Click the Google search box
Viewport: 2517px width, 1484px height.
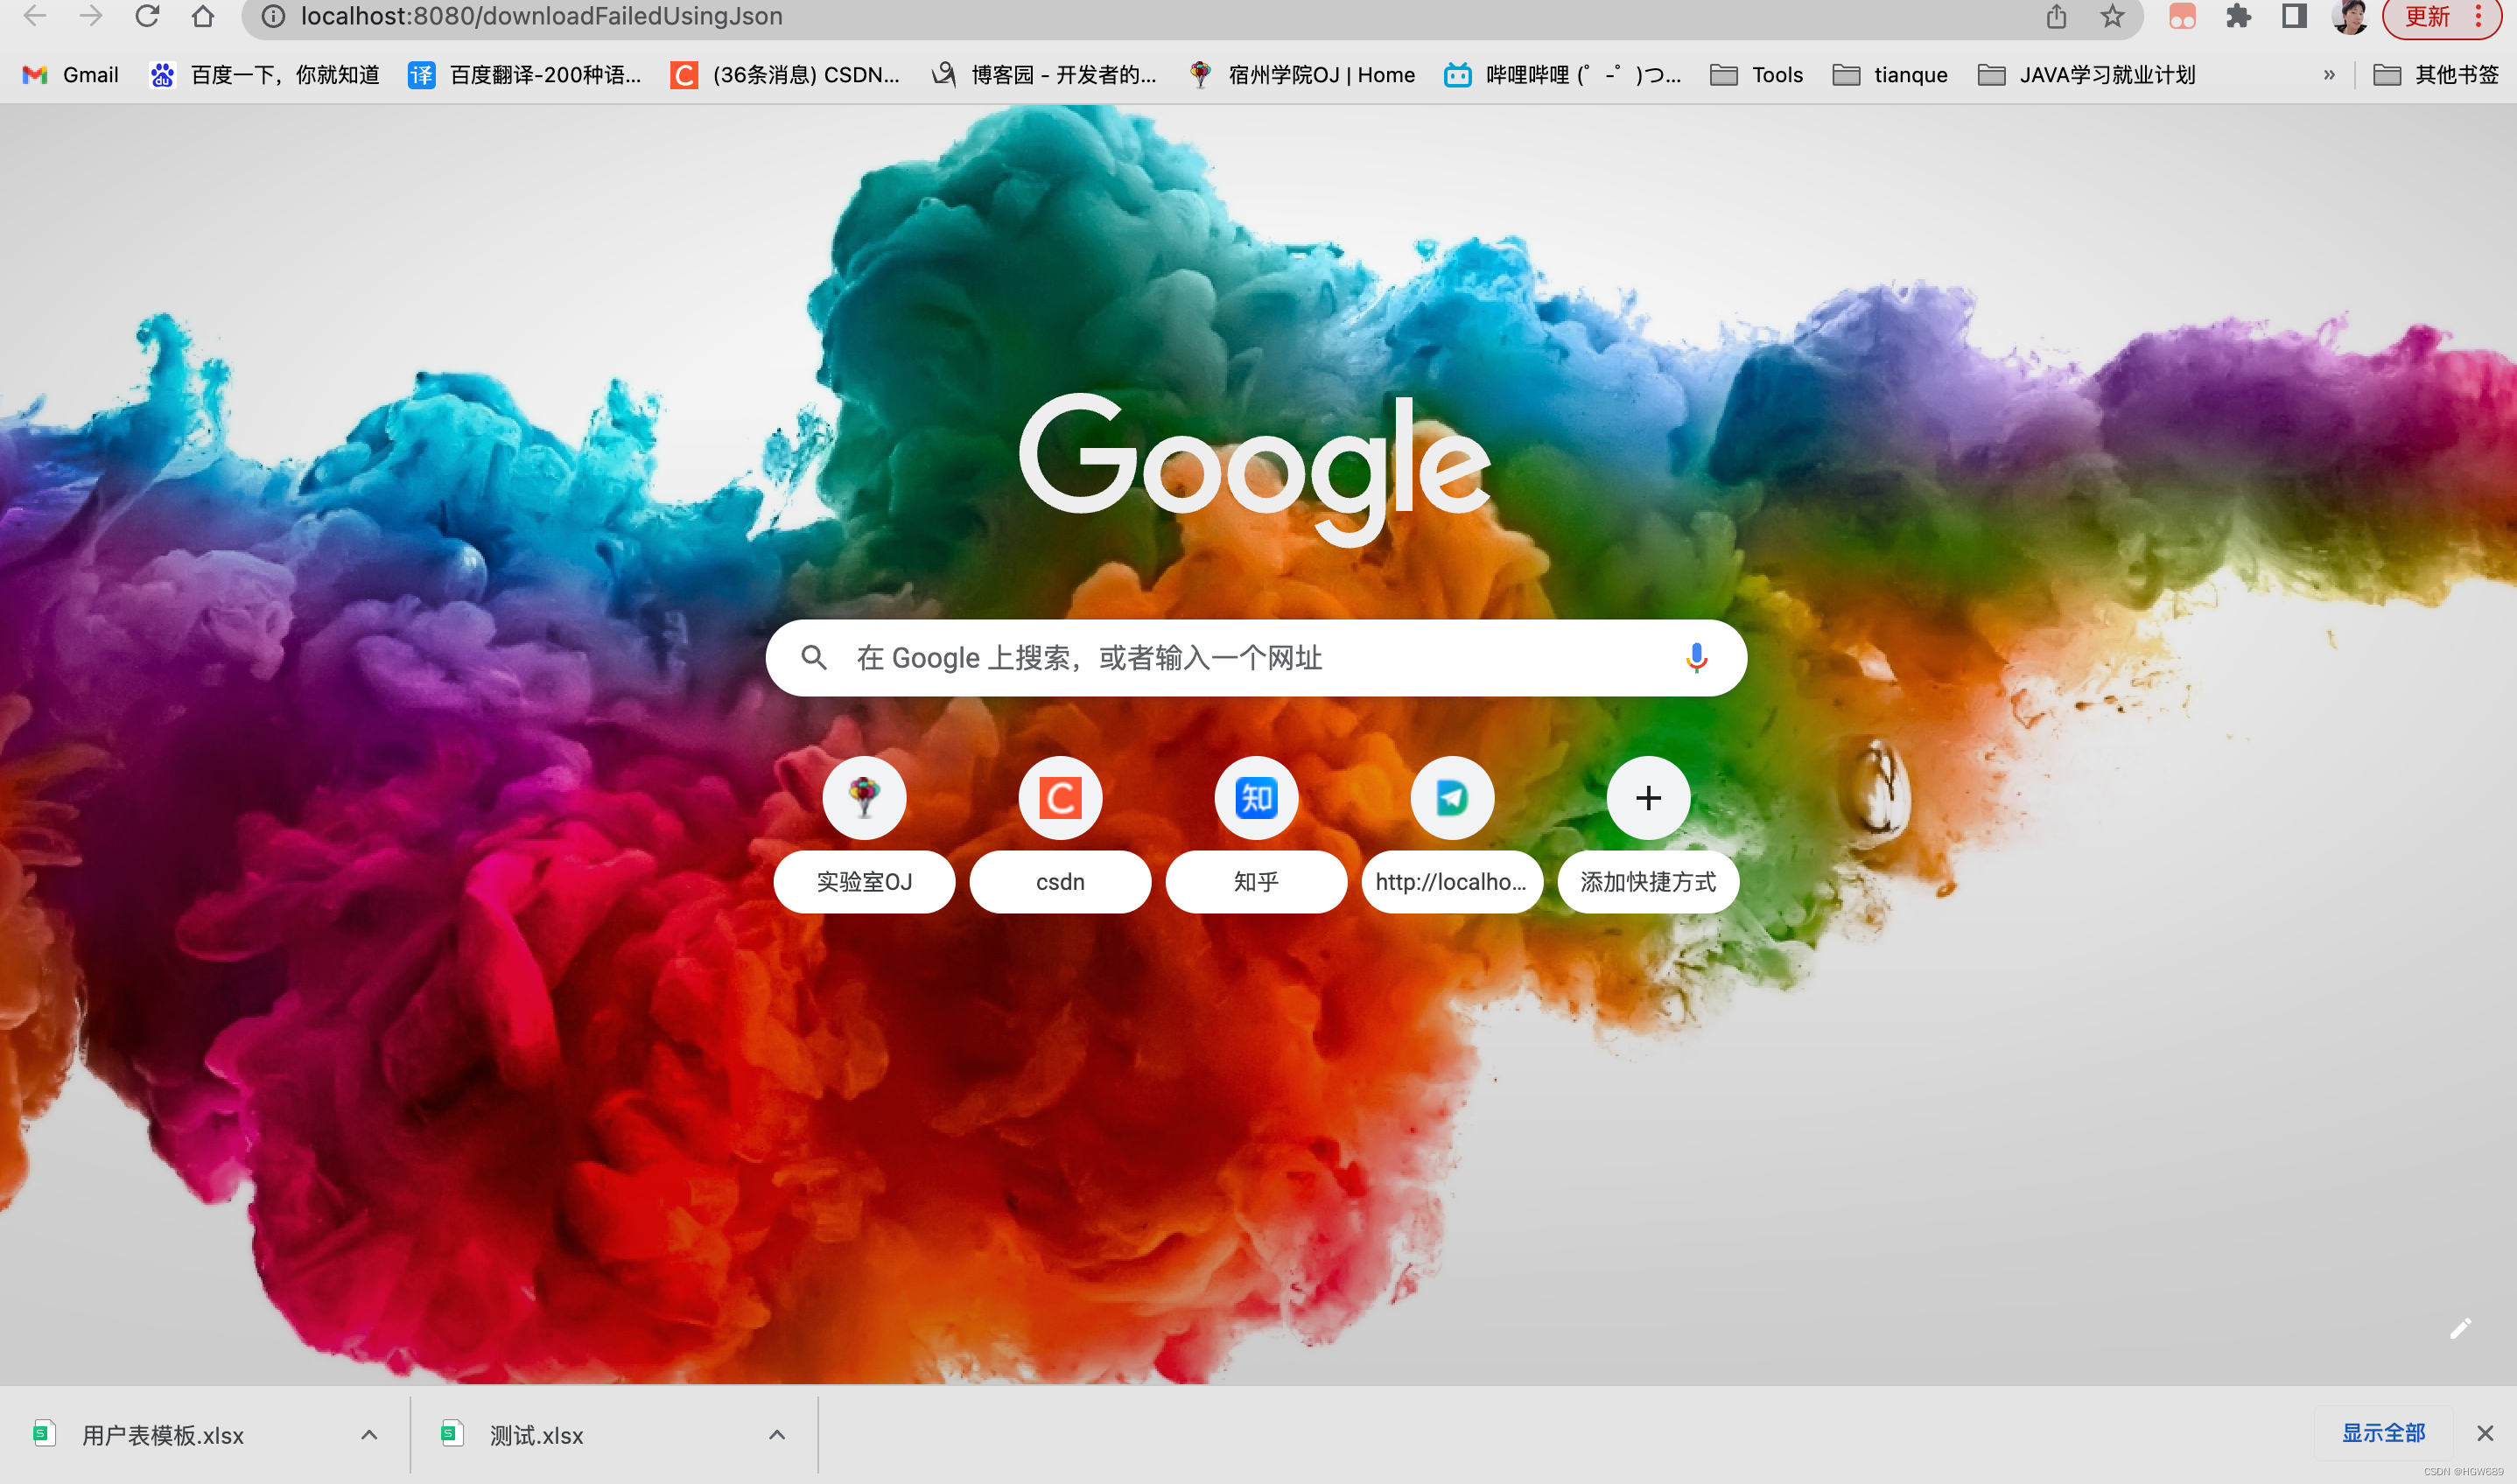(x=1256, y=658)
